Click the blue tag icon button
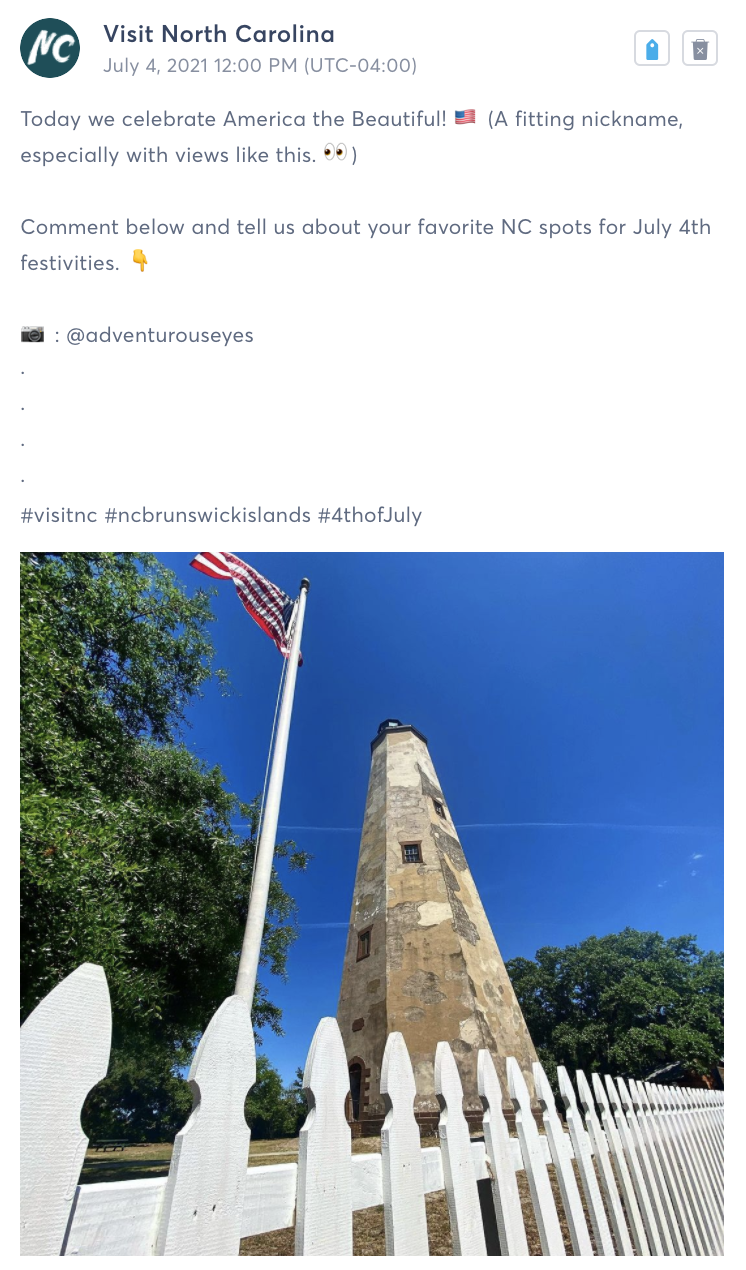The width and height of the screenshot is (746, 1270). 652,49
